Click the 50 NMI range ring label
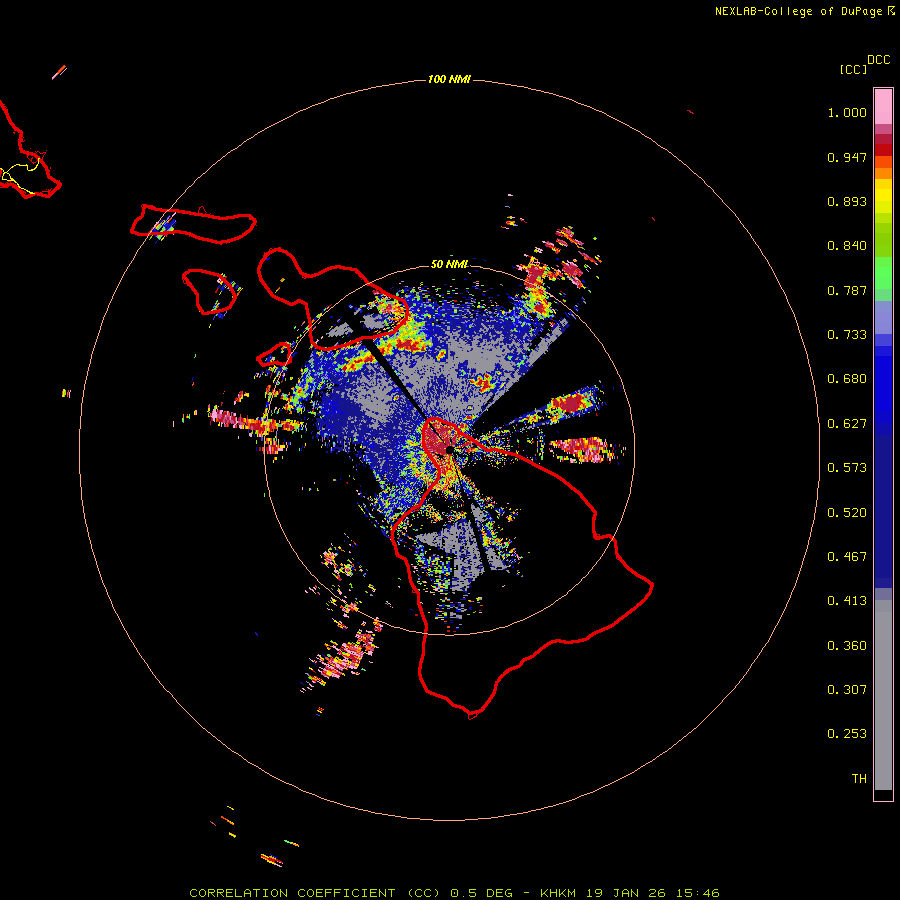Viewport: 900px width, 900px height. (449, 264)
